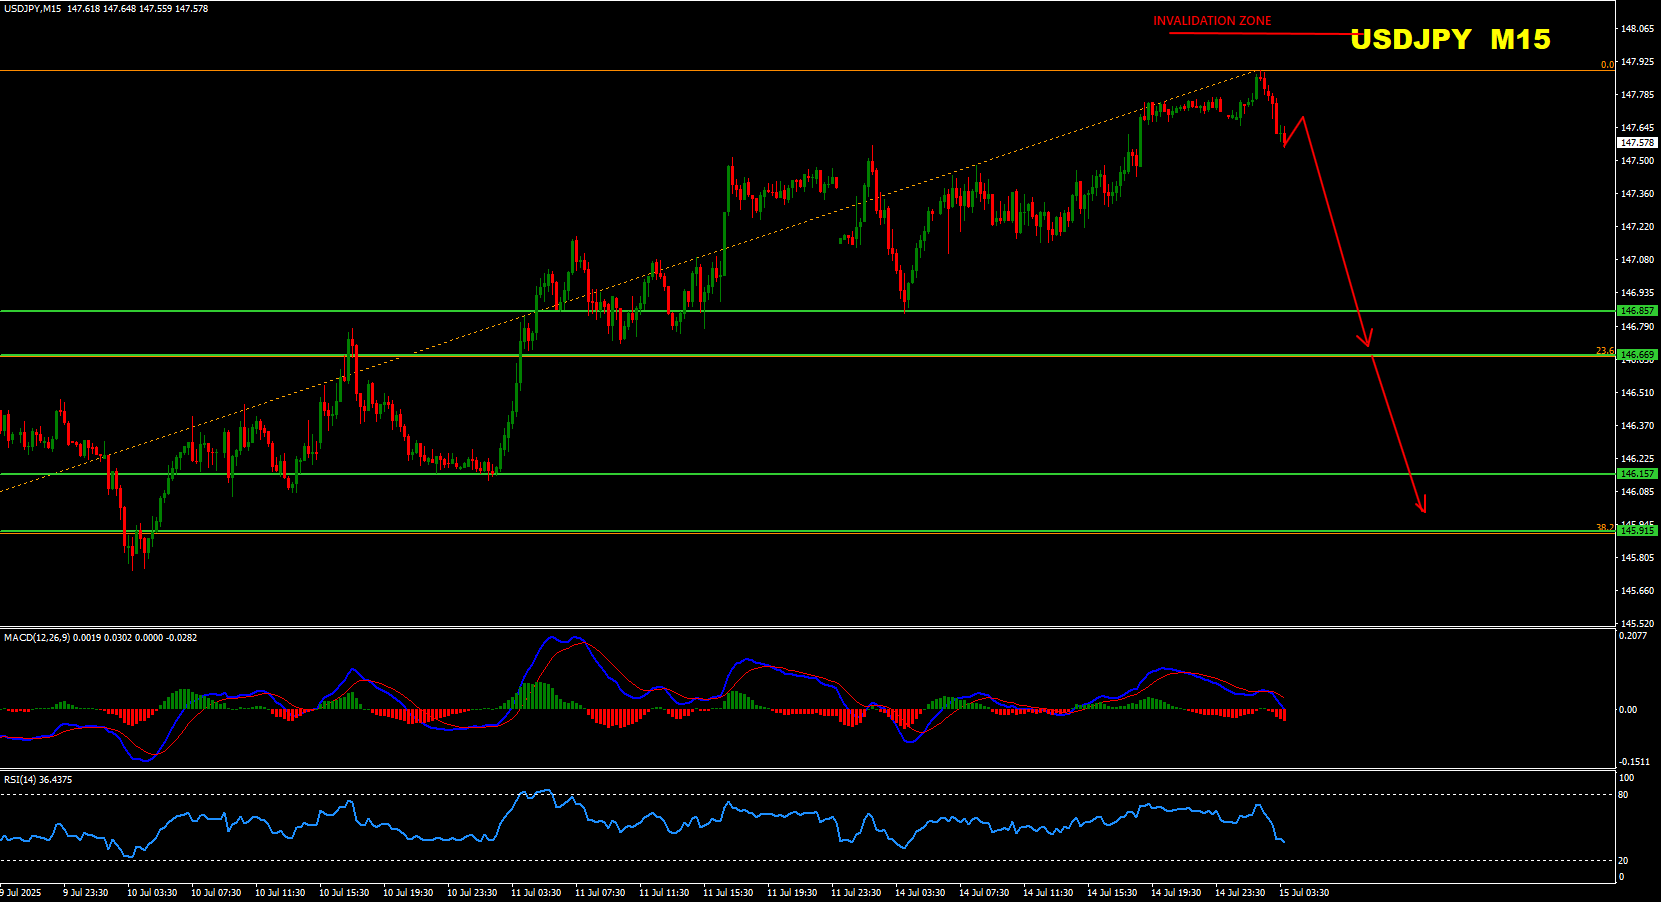Select the red INVALIDATION ZONE label

point(1212,21)
